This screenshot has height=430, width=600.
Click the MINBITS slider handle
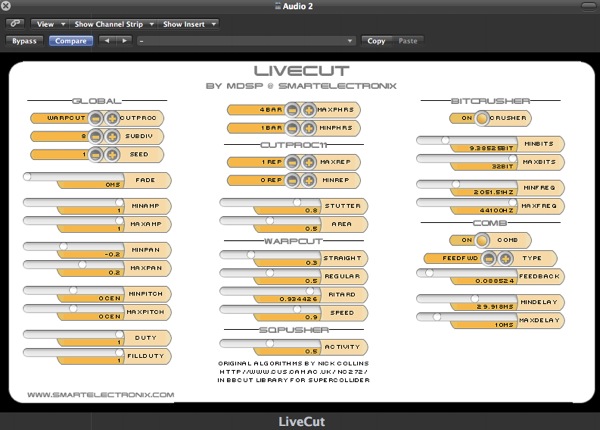(445, 140)
